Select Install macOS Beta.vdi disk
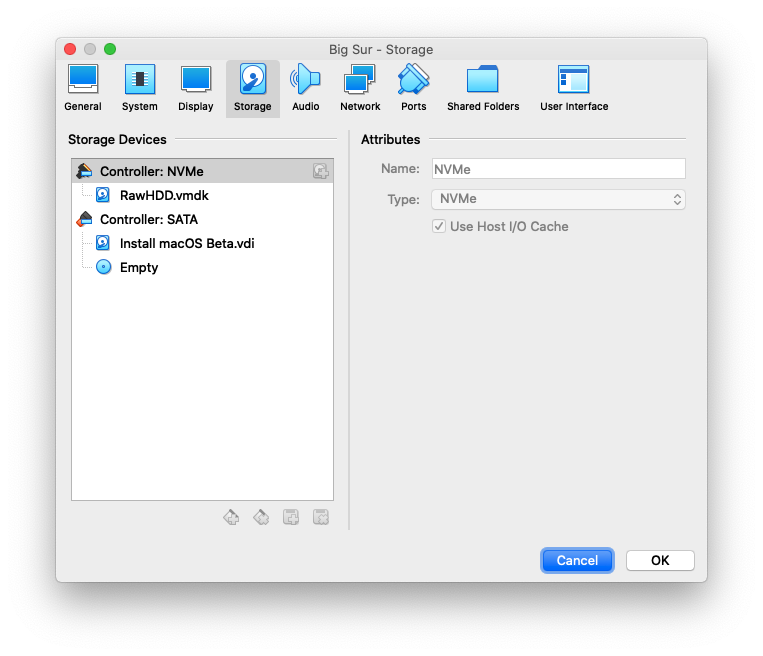 point(187,244)
